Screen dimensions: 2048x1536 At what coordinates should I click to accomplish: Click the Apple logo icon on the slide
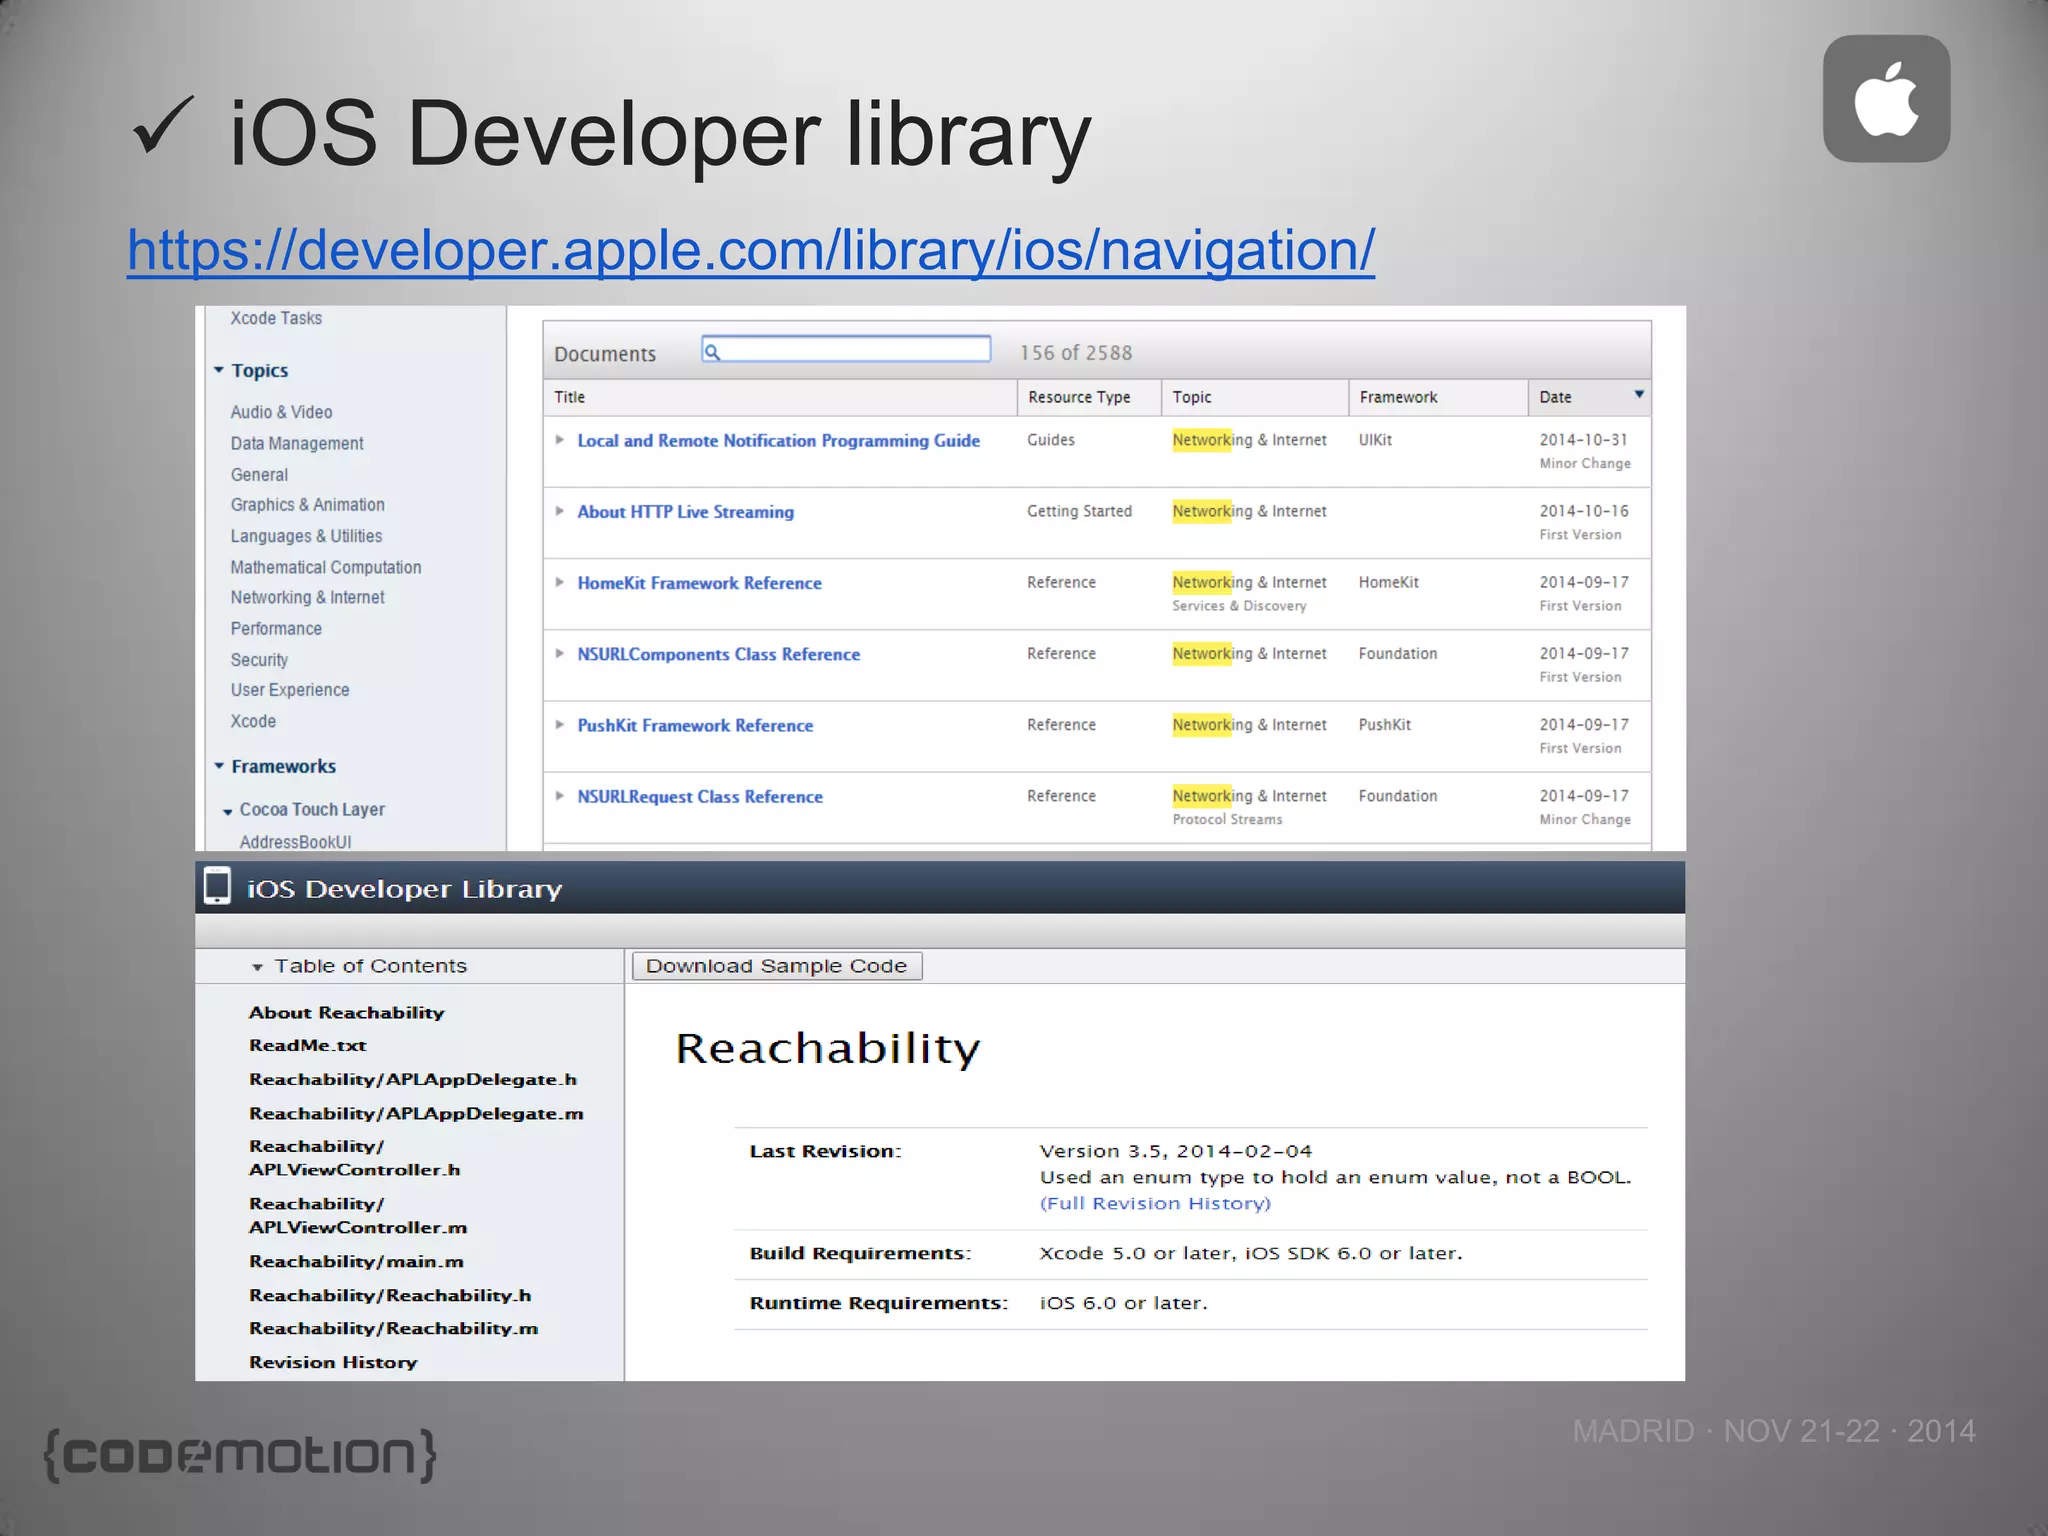tap(1886, 99)
